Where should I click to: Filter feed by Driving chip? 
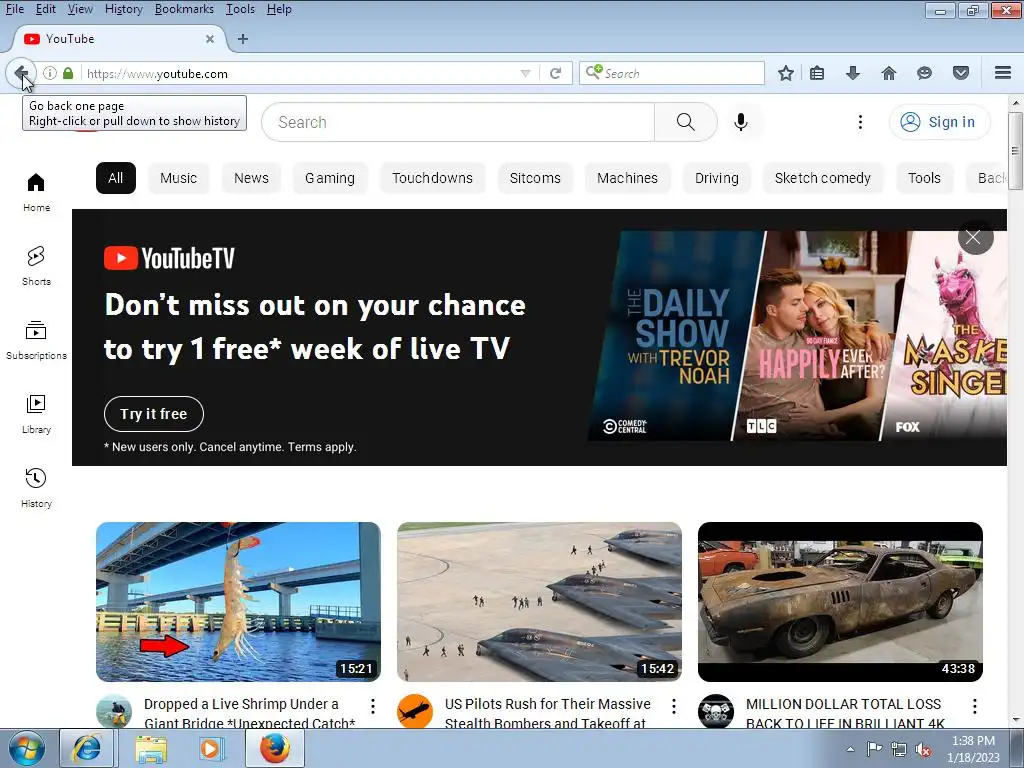coord(716,178)
